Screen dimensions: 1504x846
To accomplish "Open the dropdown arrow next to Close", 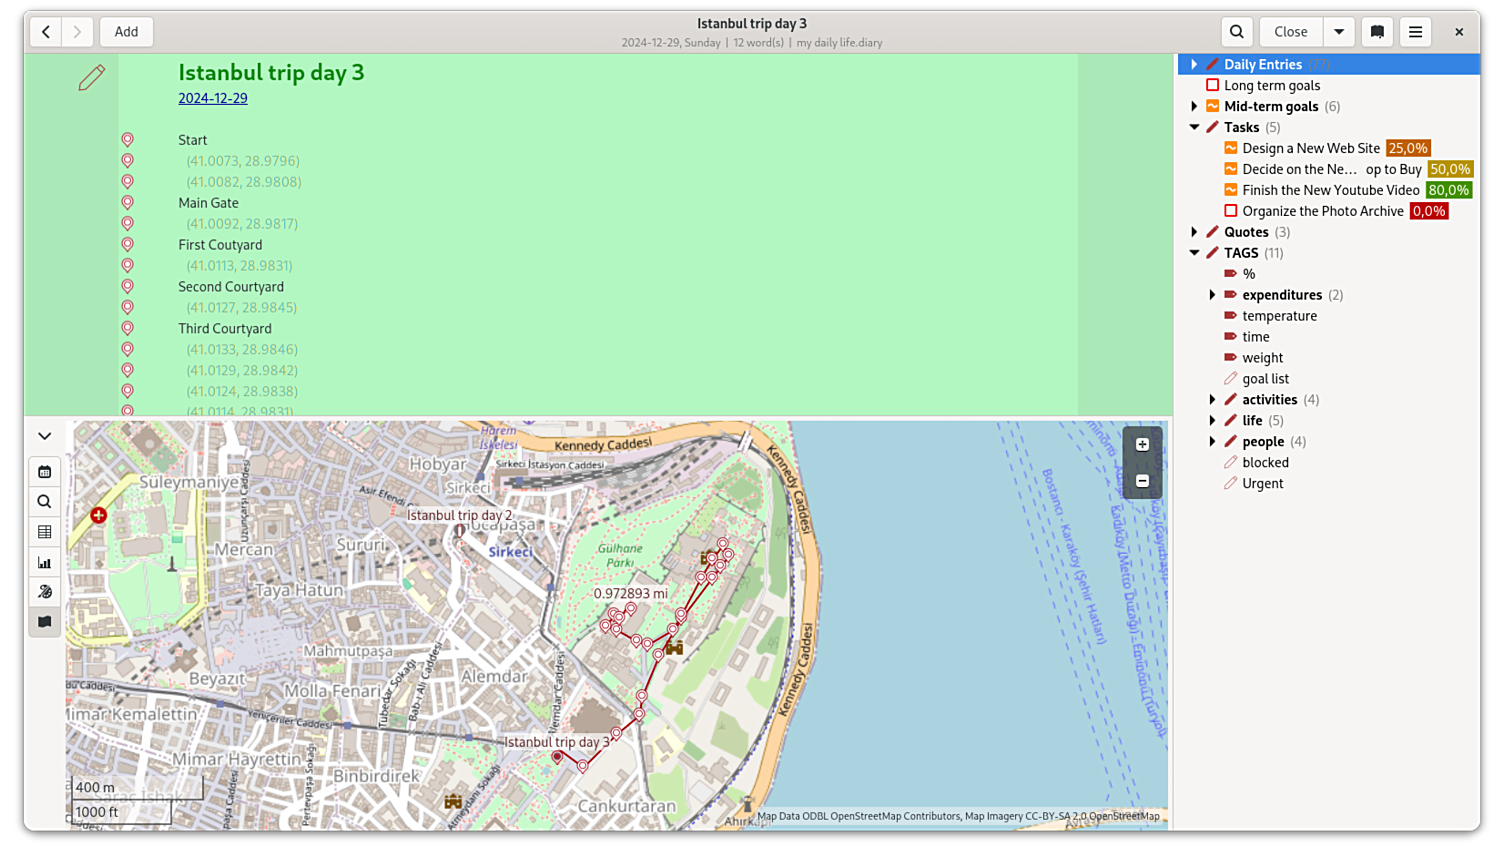I will pyautogui.click(x=1339, y=32).
